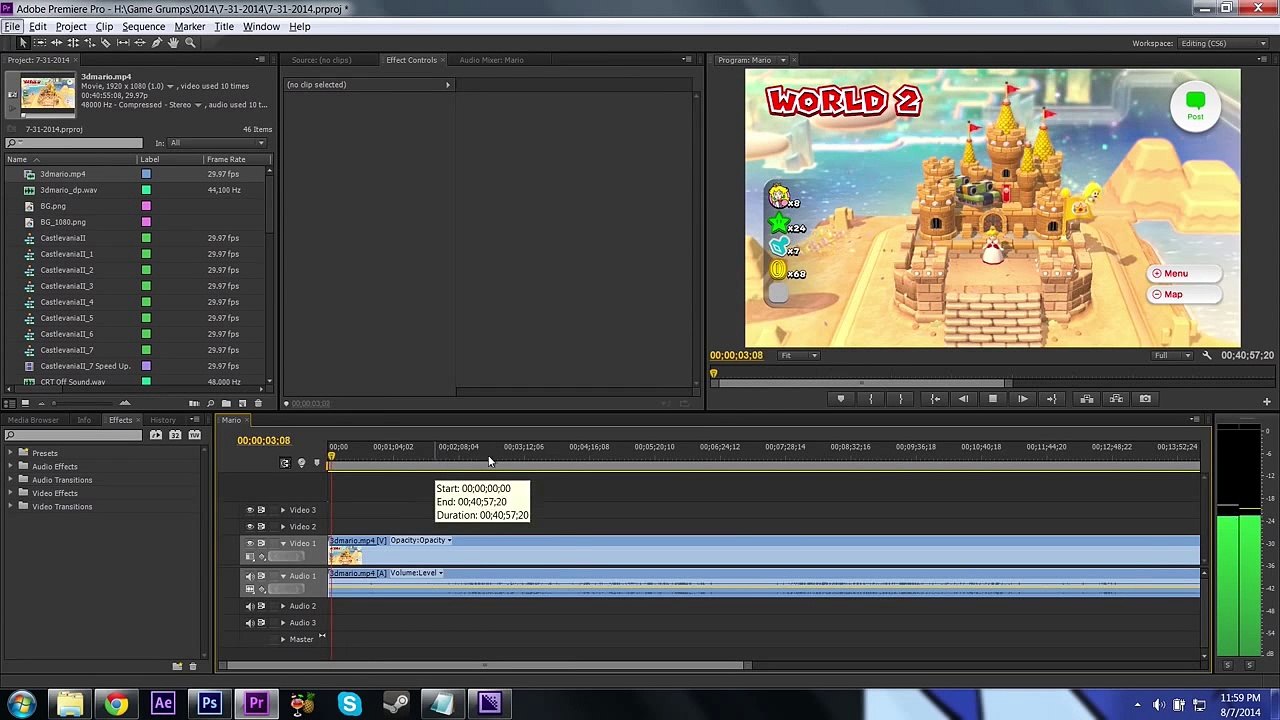Select the Pen tool
Screen dimensions: 1280x720
(x=156, y=43)
